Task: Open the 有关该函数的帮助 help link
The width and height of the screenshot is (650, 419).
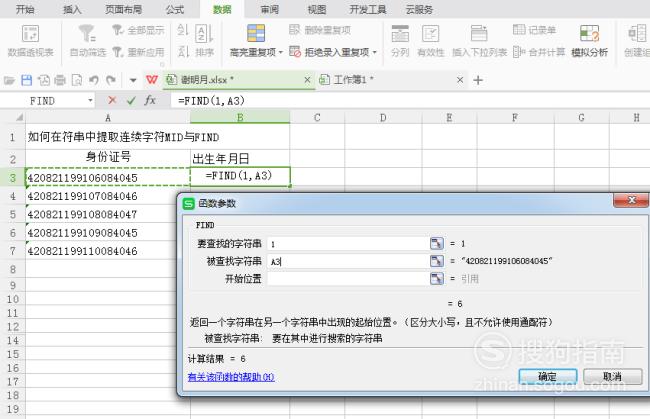Action: click(231, 377)
